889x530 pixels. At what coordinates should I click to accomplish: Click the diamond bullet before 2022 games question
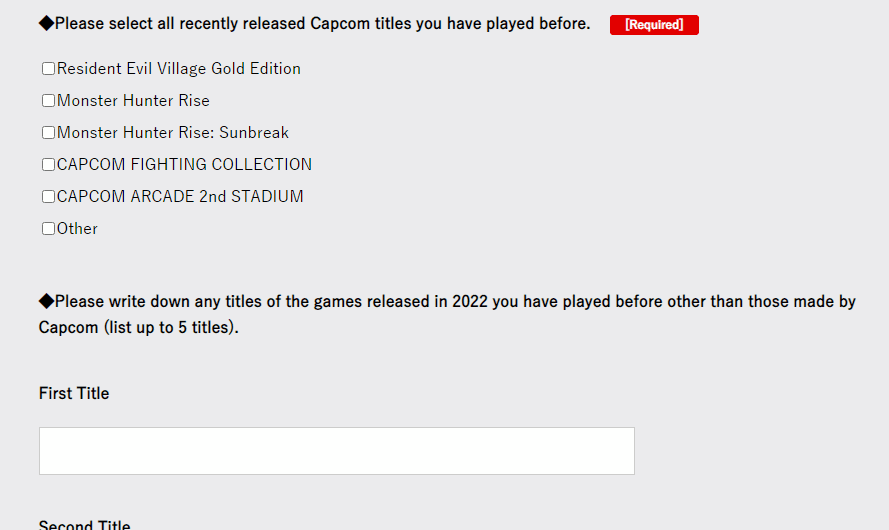click(46, 301)
